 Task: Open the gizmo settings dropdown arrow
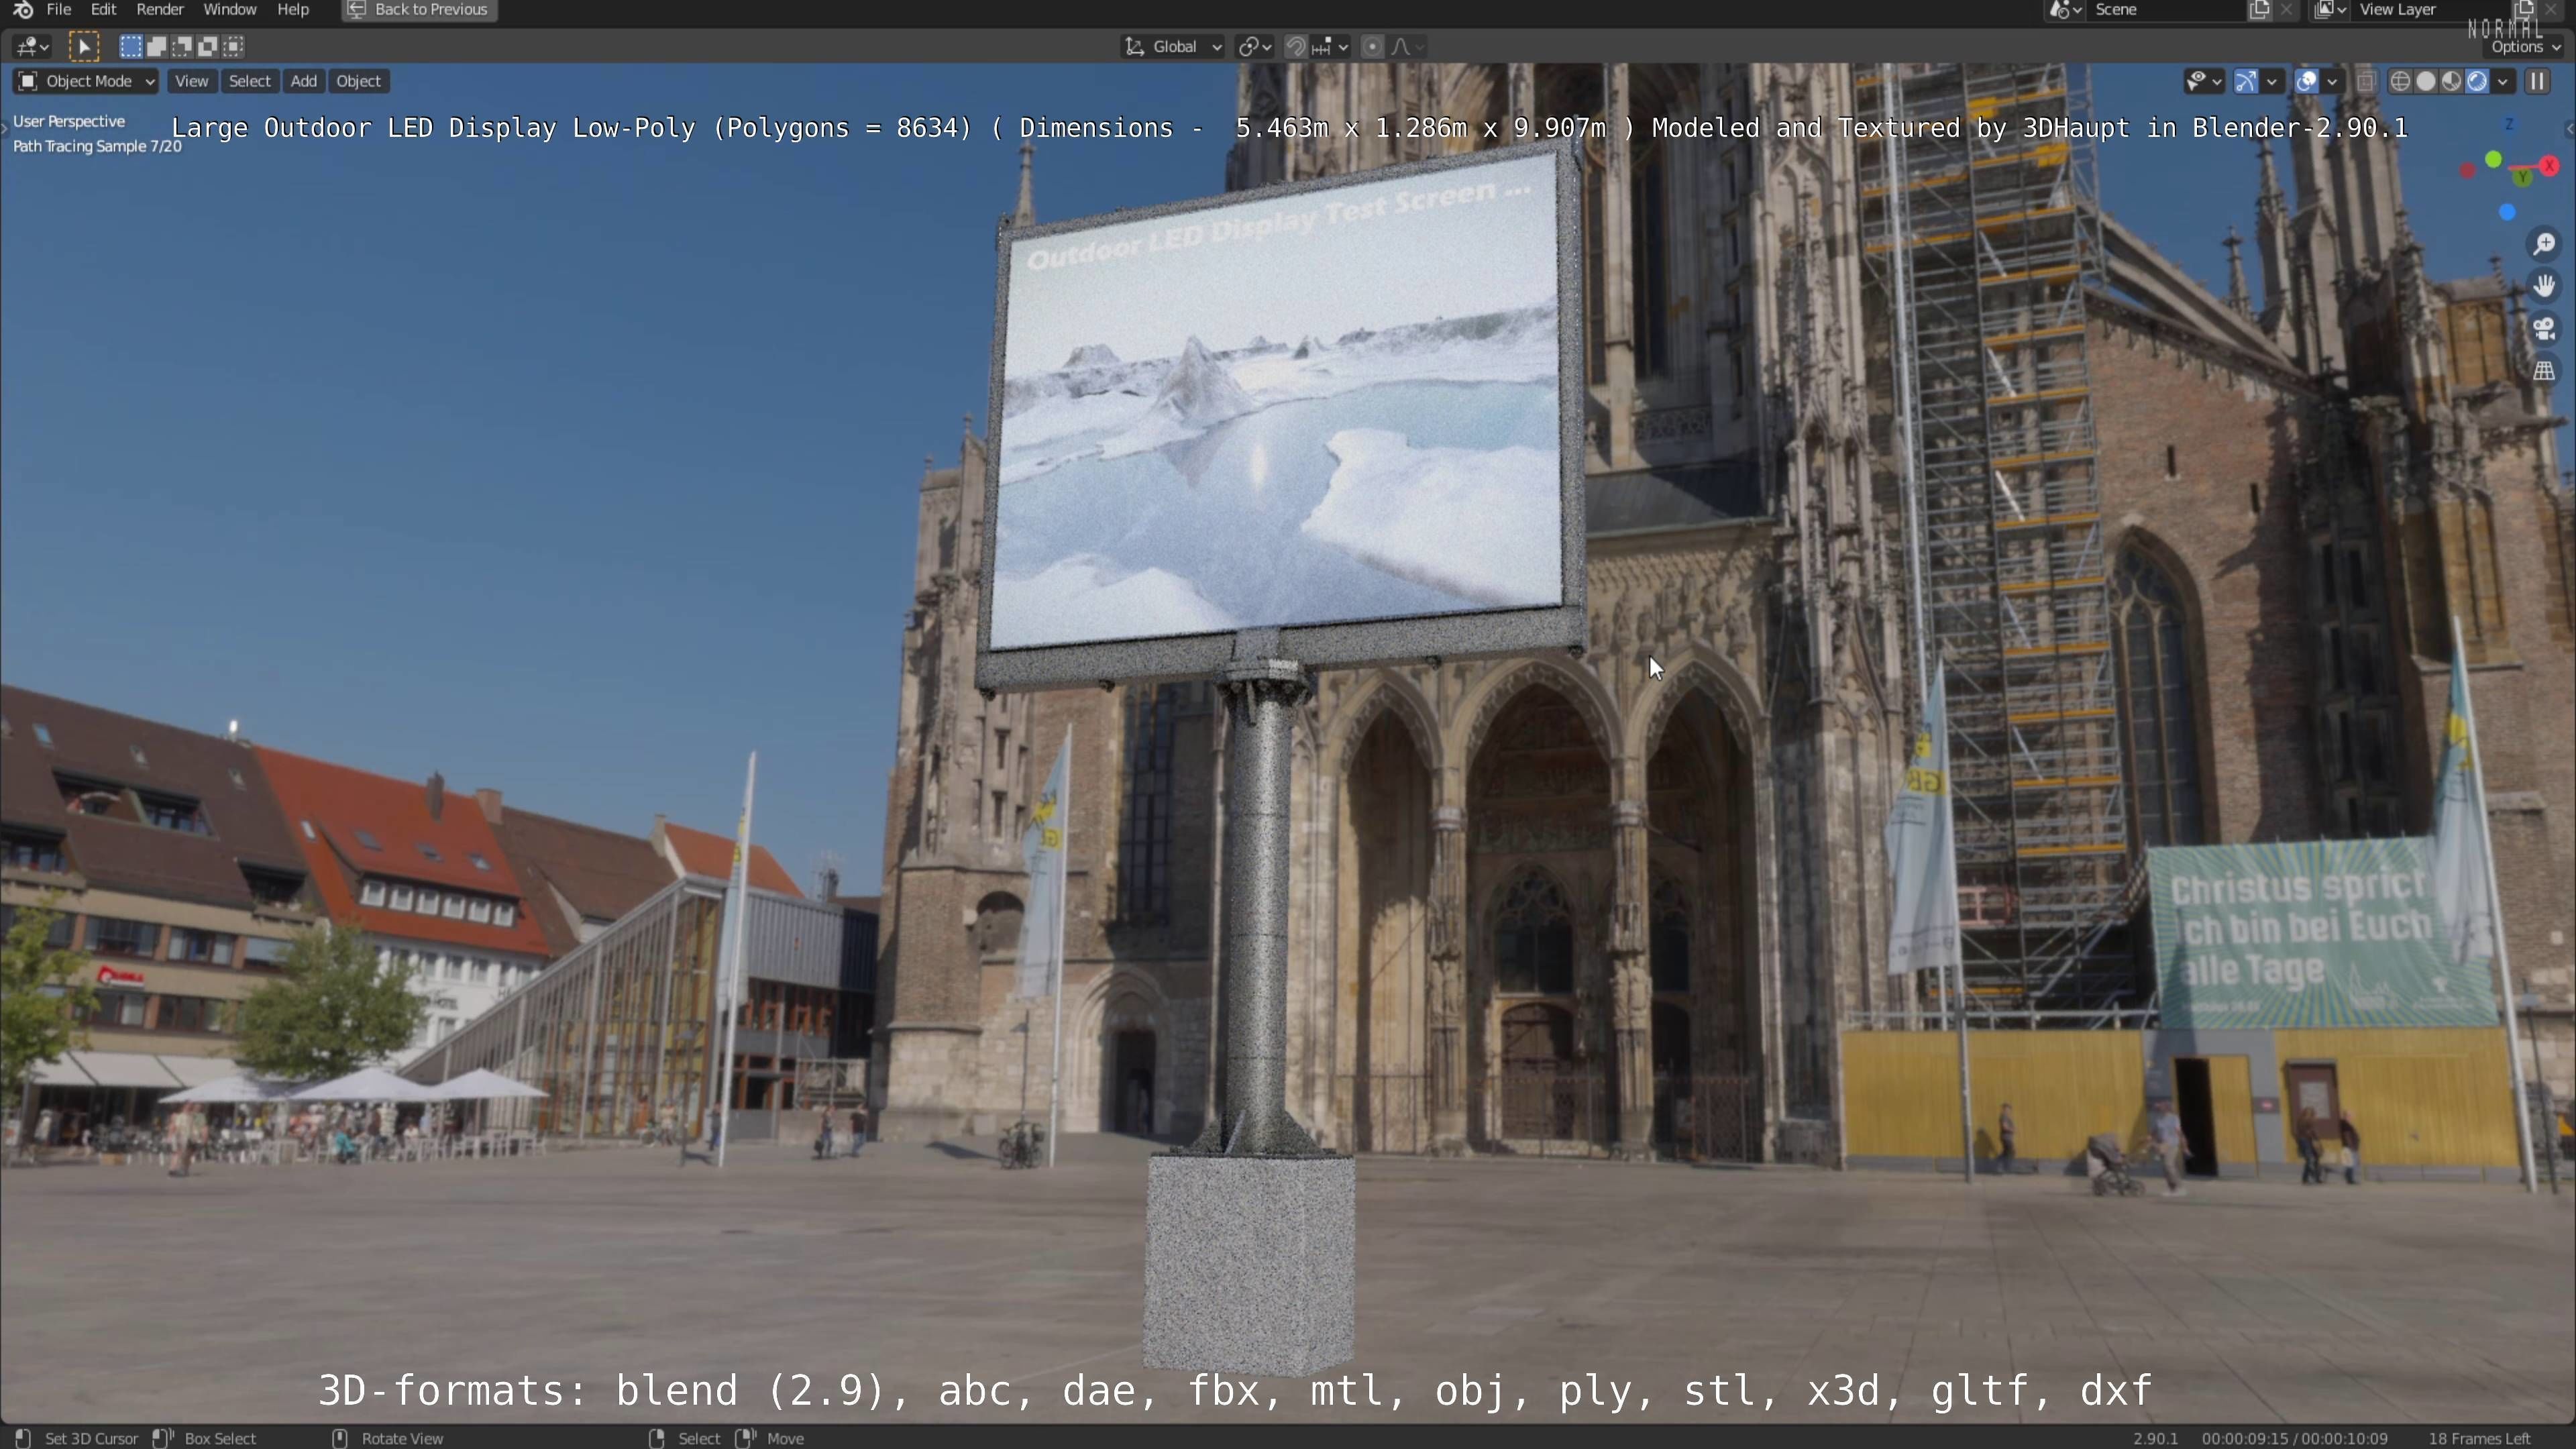tap(2272, 81)
